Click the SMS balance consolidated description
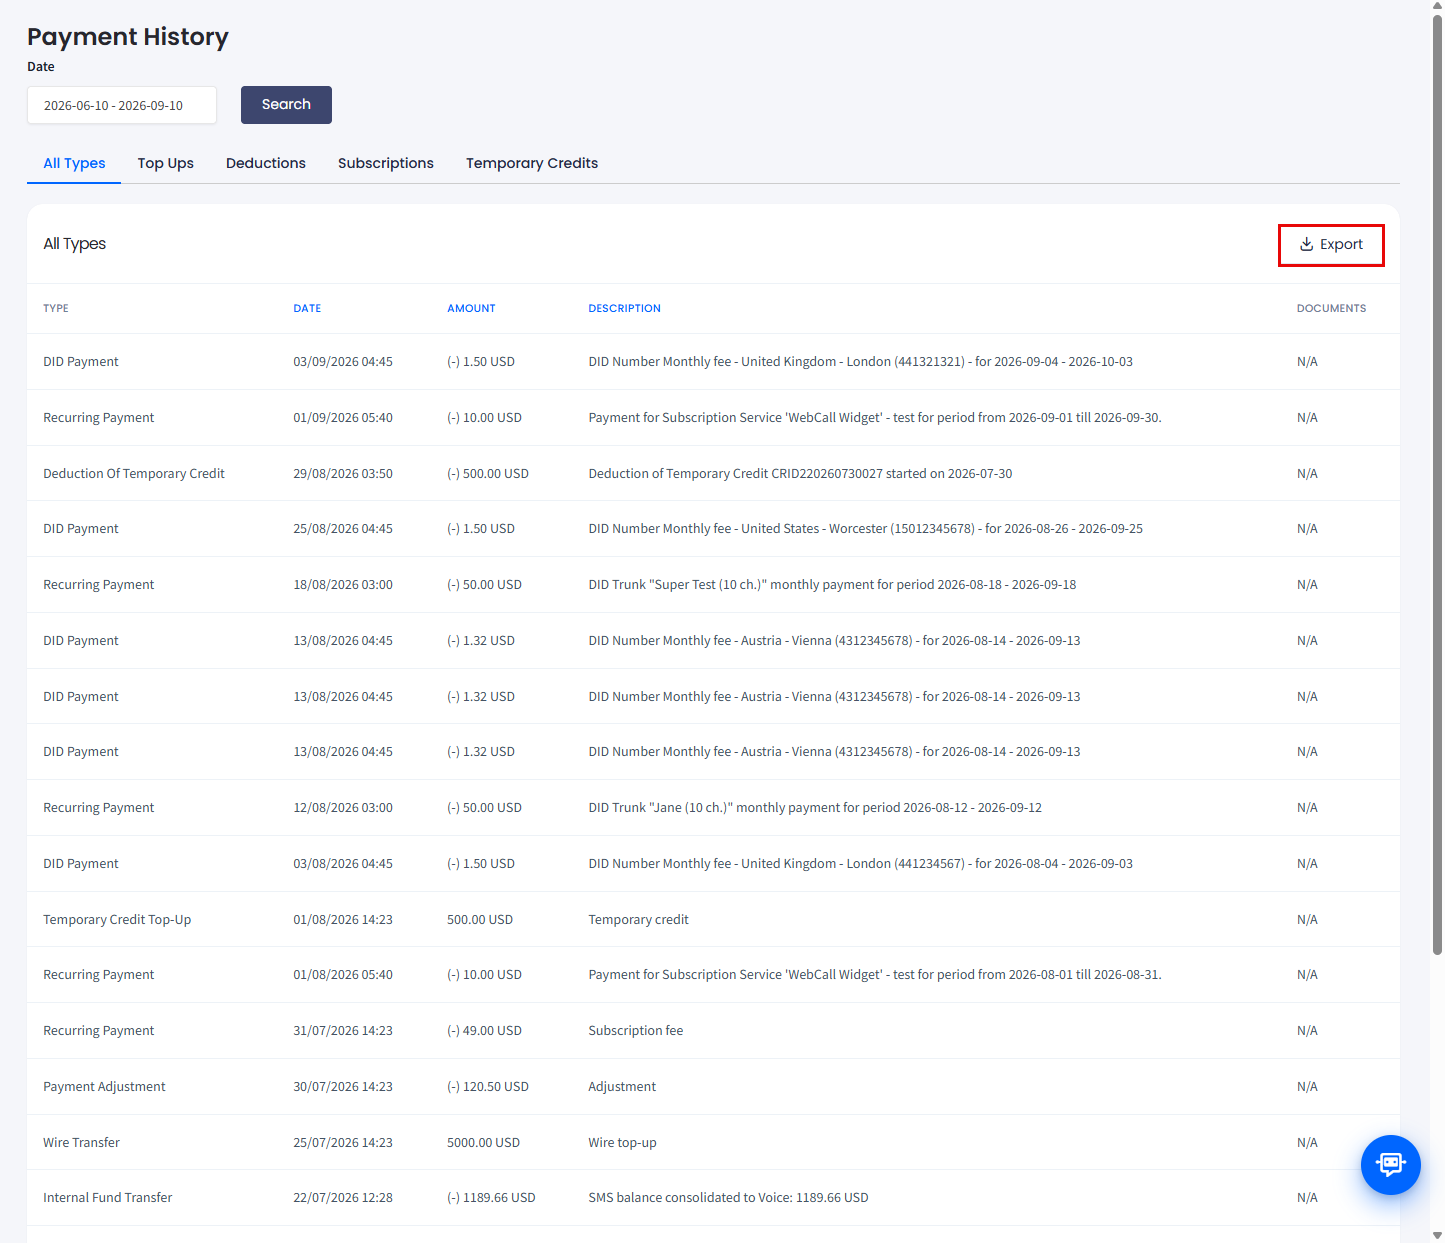1445x1243 pixels. 728,1198
